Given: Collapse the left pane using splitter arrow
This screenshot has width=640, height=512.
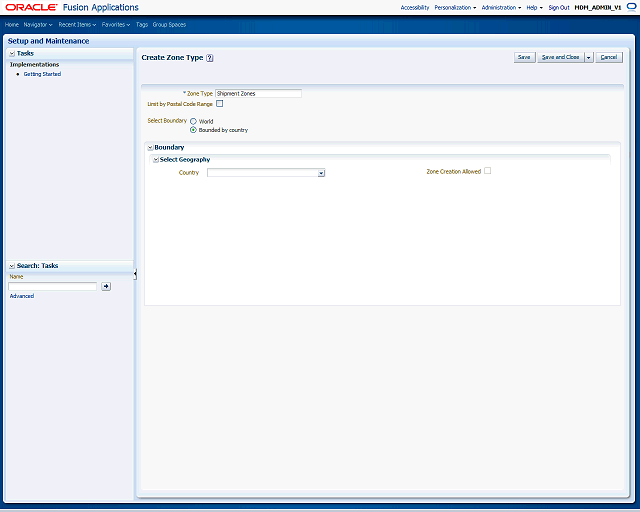Looking at the screenshot, I should (x=135, y=274).
